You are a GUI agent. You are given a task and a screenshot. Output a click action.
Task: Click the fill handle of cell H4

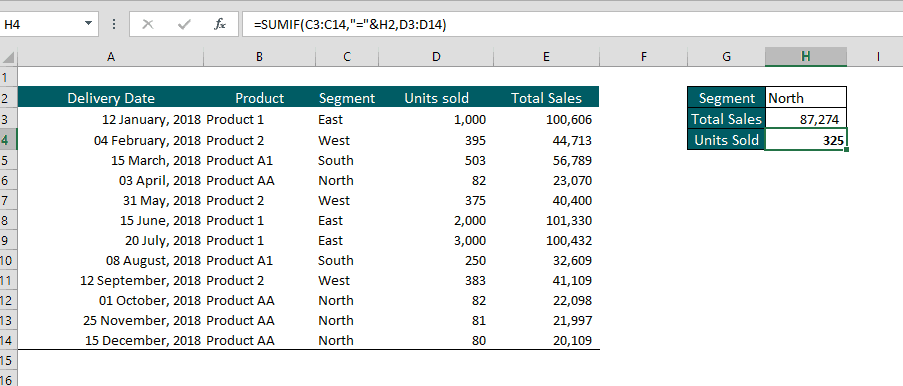coord(846,150)
